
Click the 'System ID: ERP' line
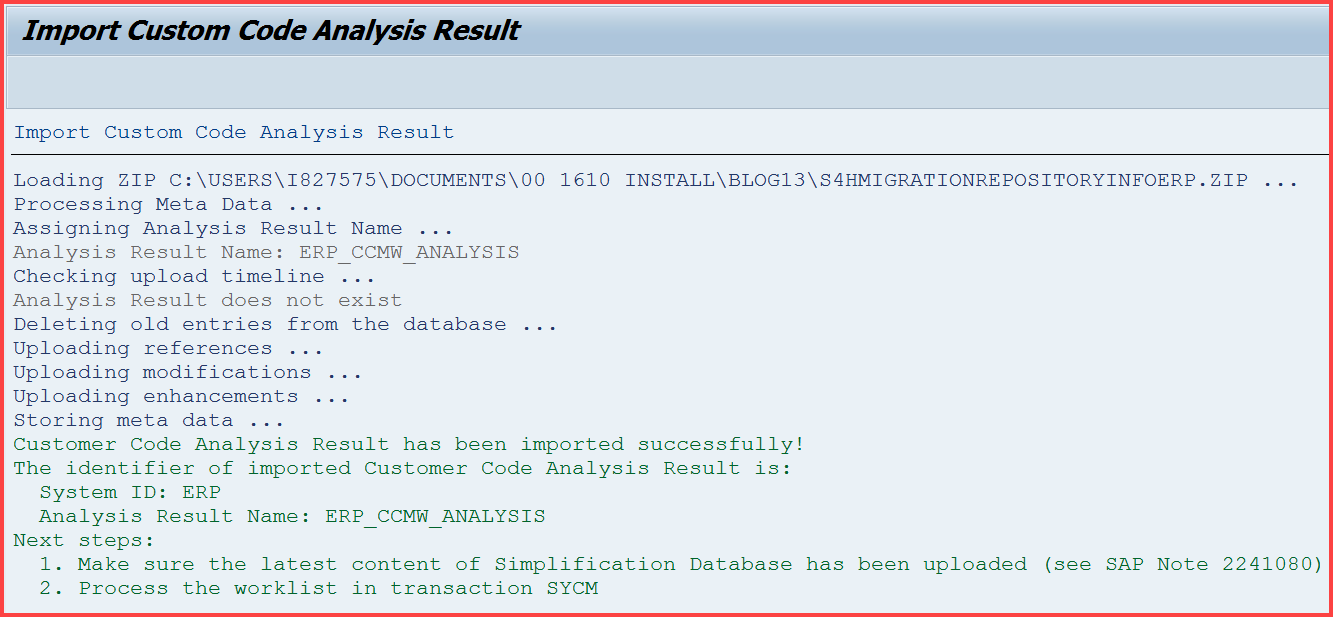click(x=130, y=492)
